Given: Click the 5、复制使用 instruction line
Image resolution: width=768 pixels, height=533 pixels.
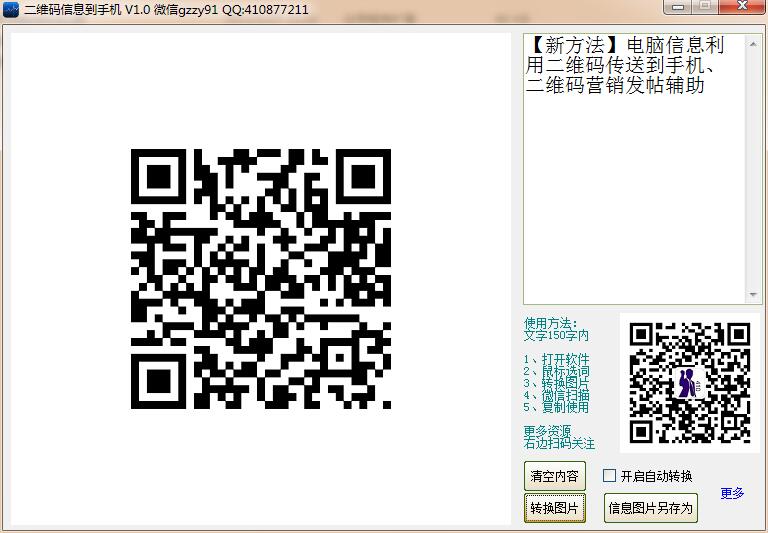Looking at the screenshot, I should 556,407.
